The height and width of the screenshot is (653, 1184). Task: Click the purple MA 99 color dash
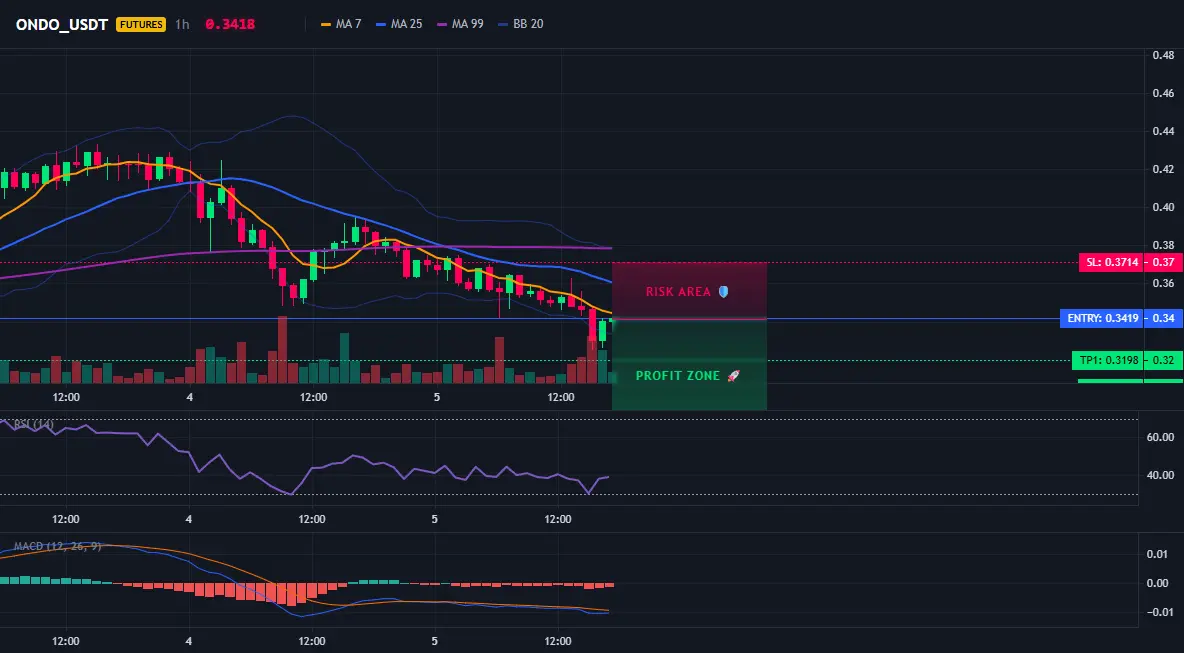442,24
